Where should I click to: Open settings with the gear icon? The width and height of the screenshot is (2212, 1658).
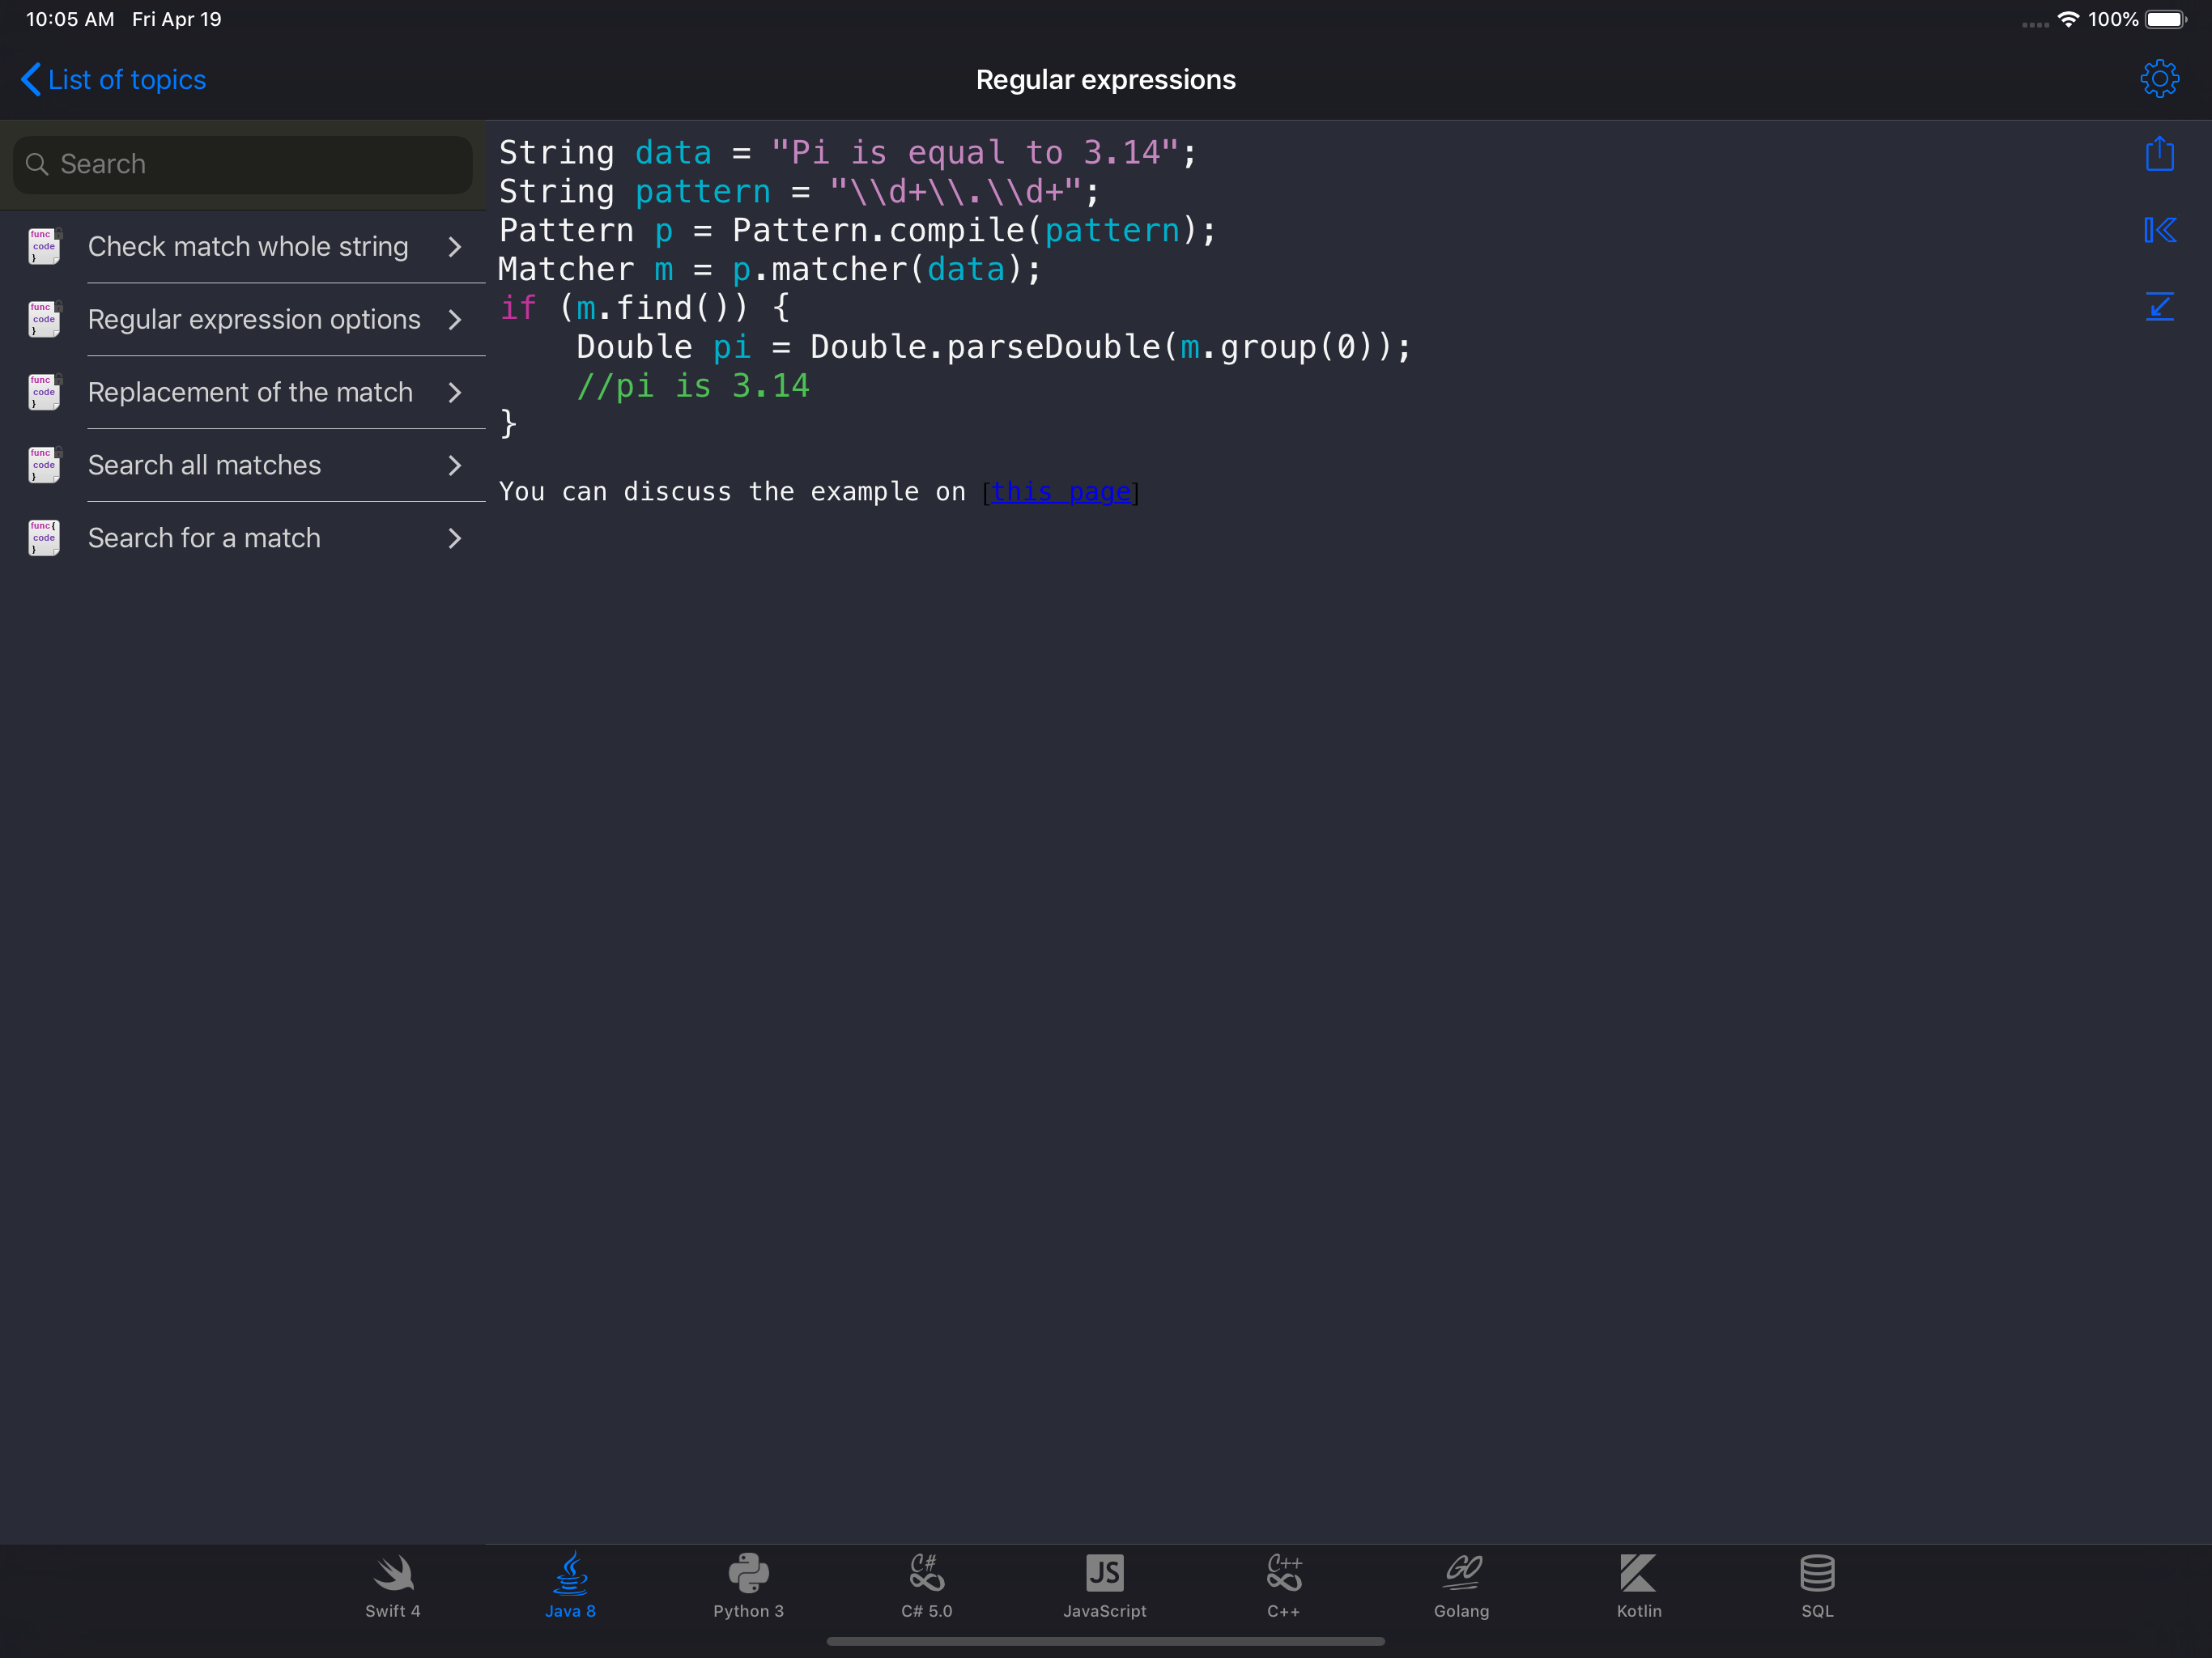pos(2159,79)
